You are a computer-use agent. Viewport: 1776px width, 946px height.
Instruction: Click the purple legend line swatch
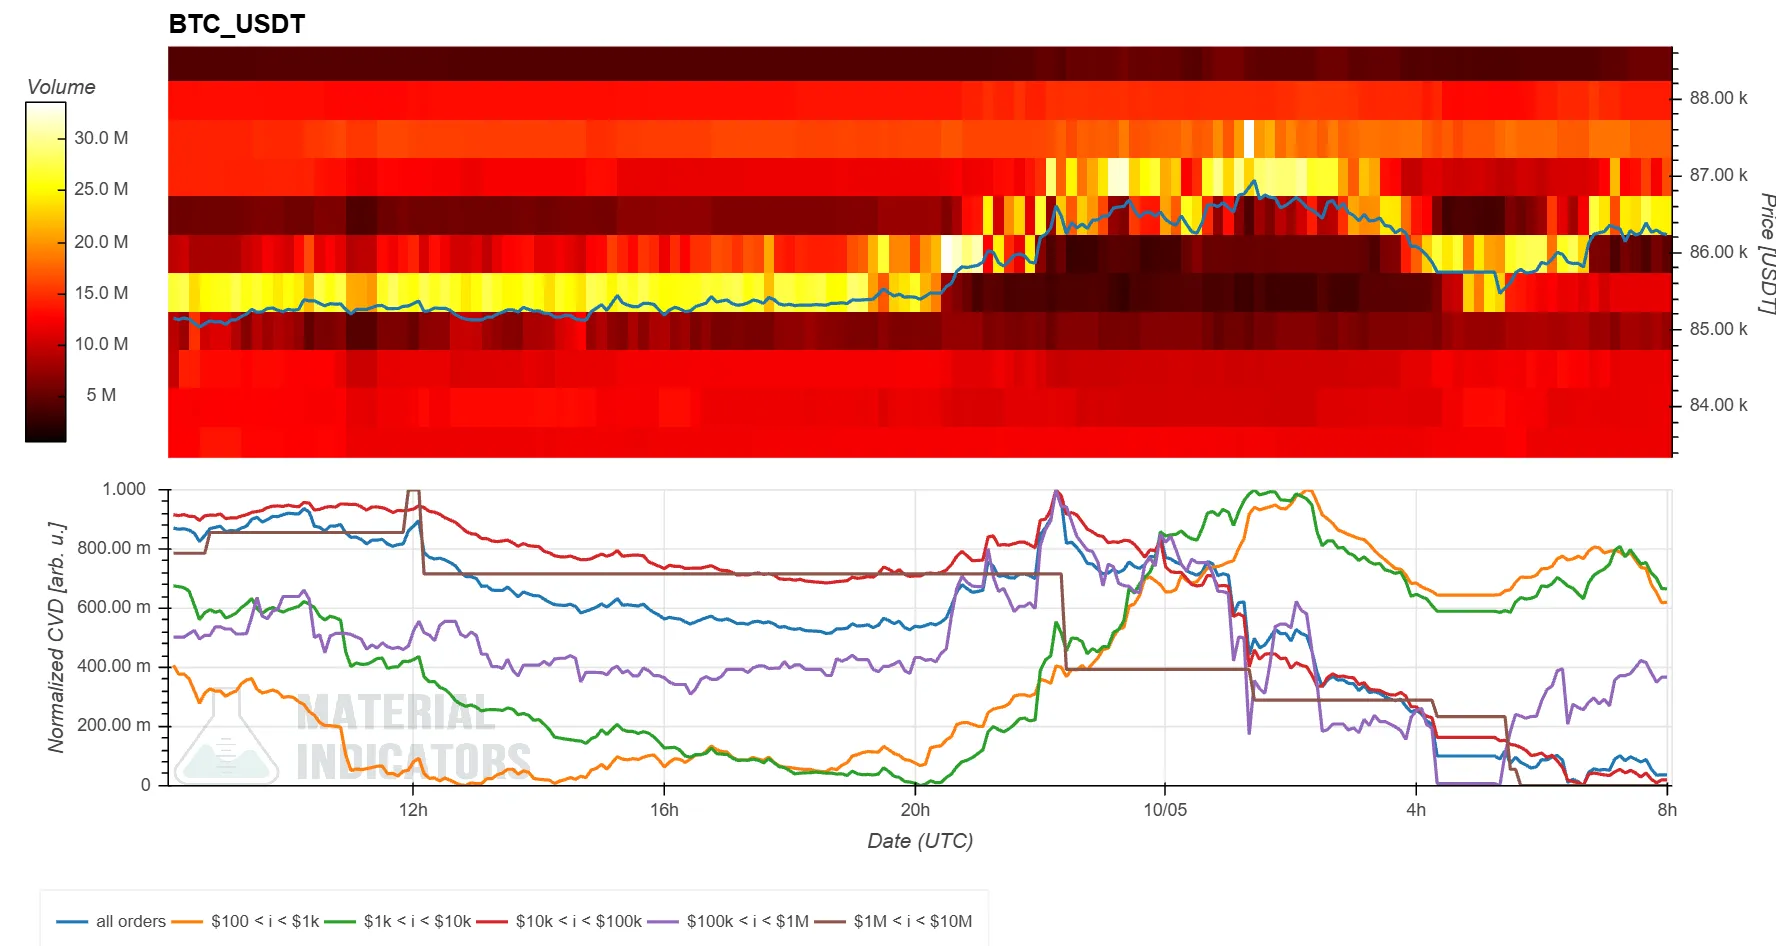pos(663,921)
